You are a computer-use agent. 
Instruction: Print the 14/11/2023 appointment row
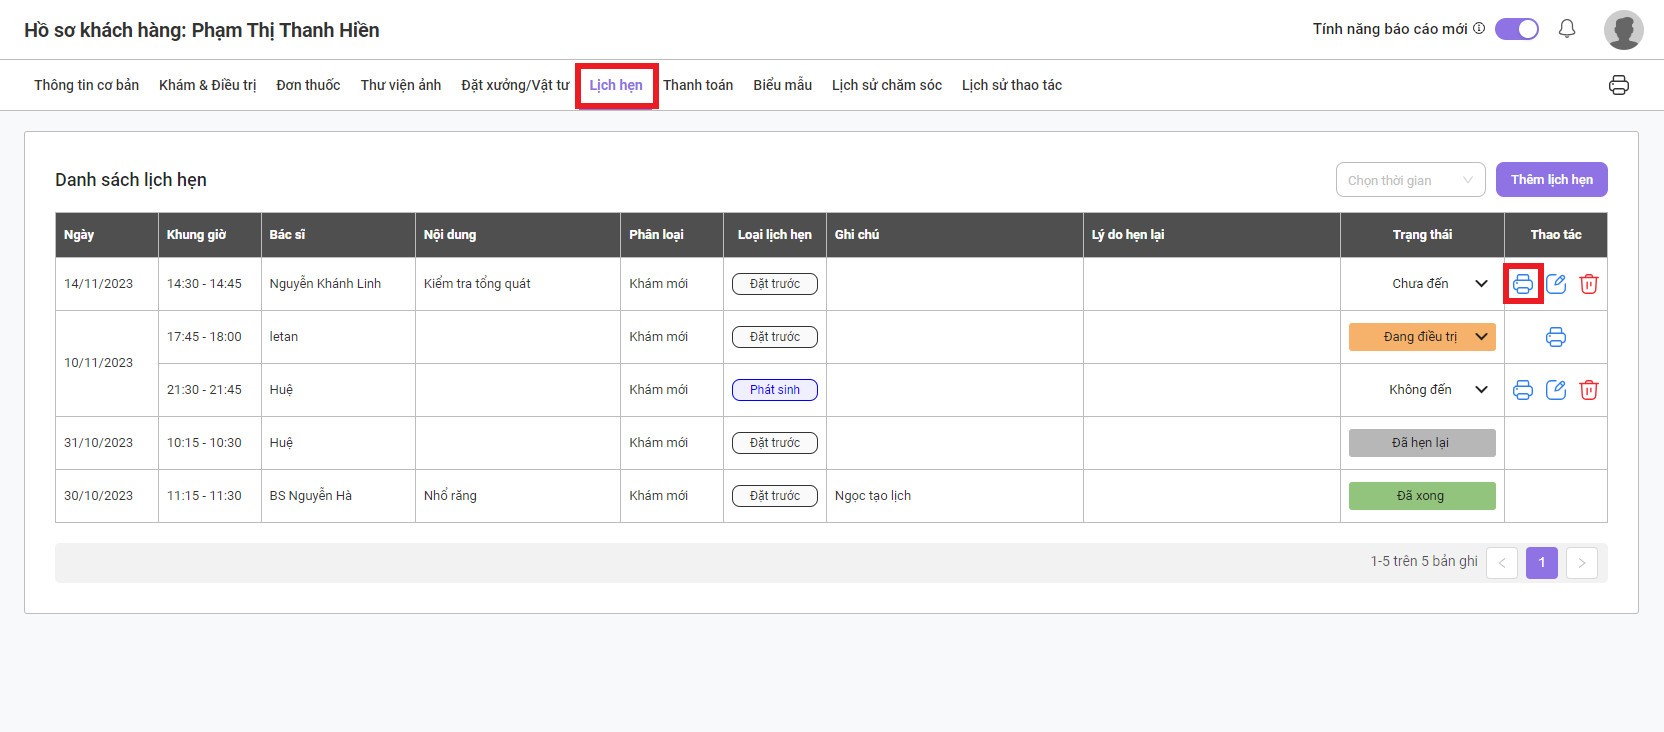(1522, 284)
